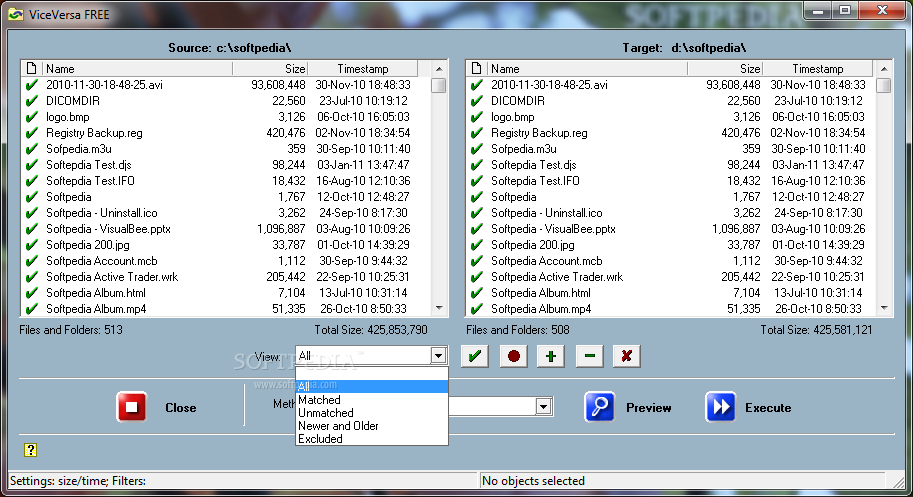
Task: Click the green checkmark filter button
Action: tap(475, 356)
